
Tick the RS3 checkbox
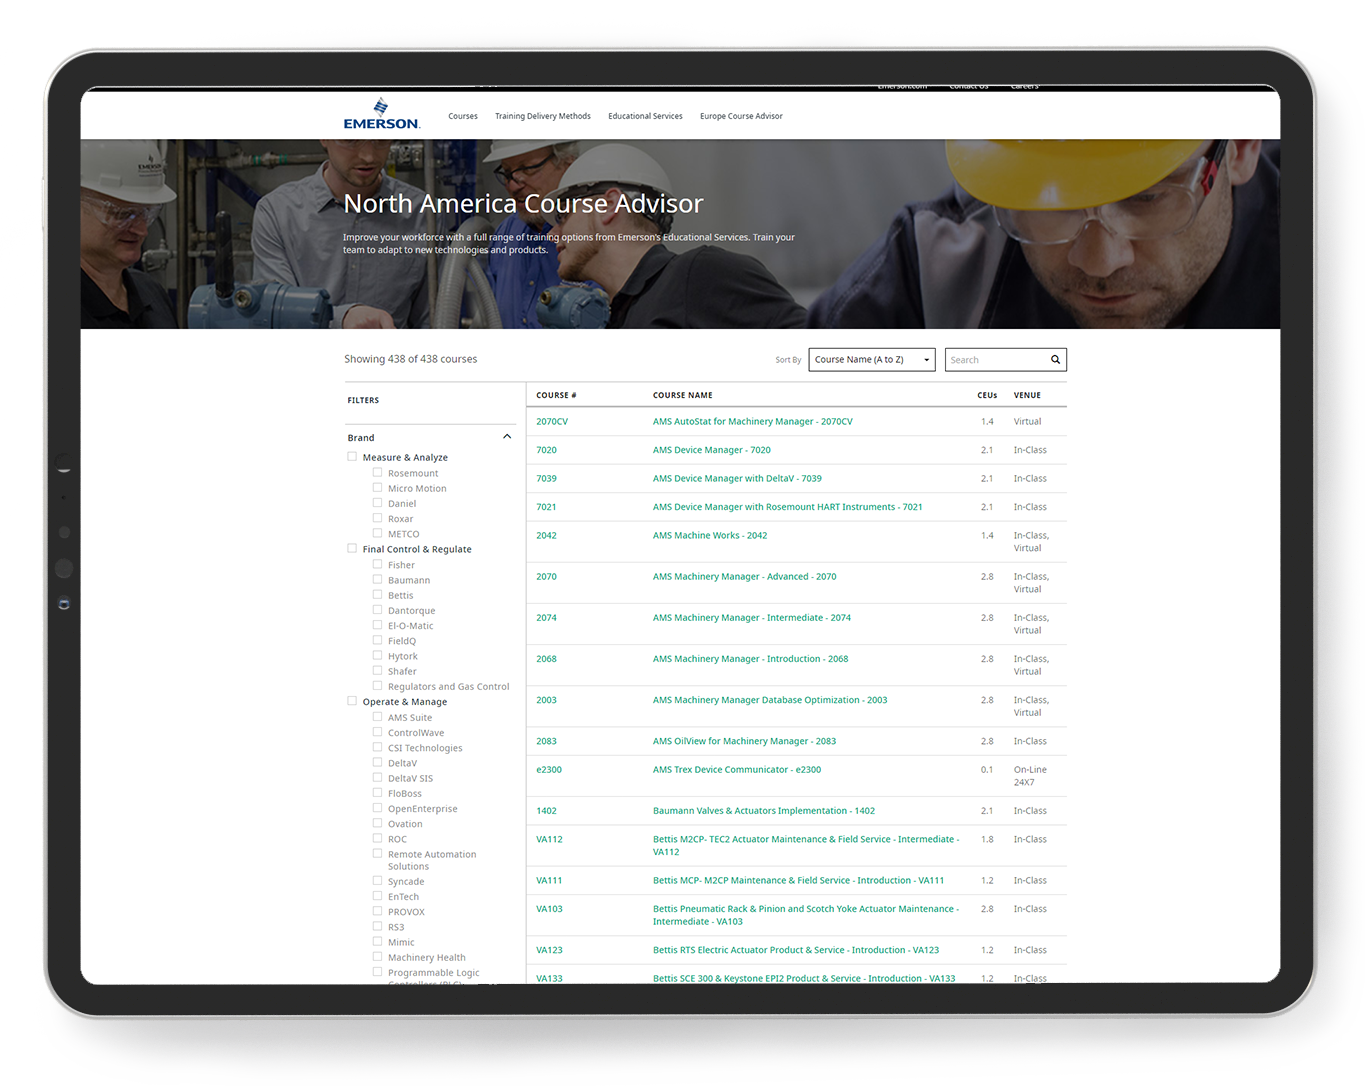pos(377,926)
